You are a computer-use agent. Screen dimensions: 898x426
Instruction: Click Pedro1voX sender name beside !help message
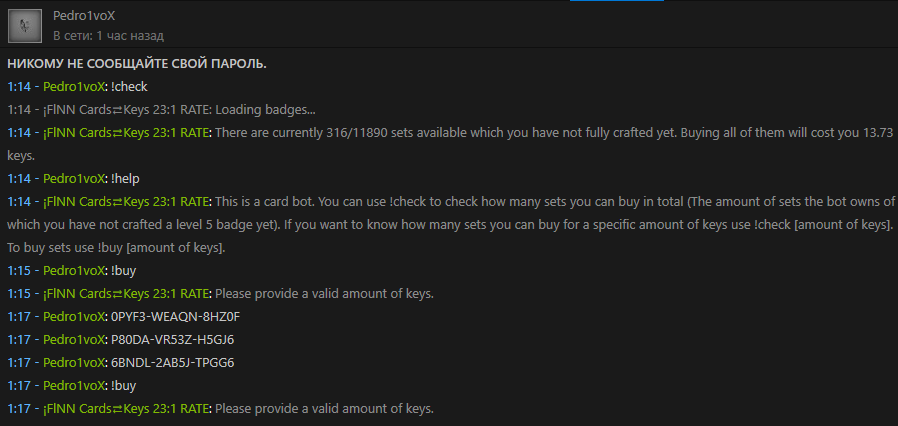tap(74, 179)
